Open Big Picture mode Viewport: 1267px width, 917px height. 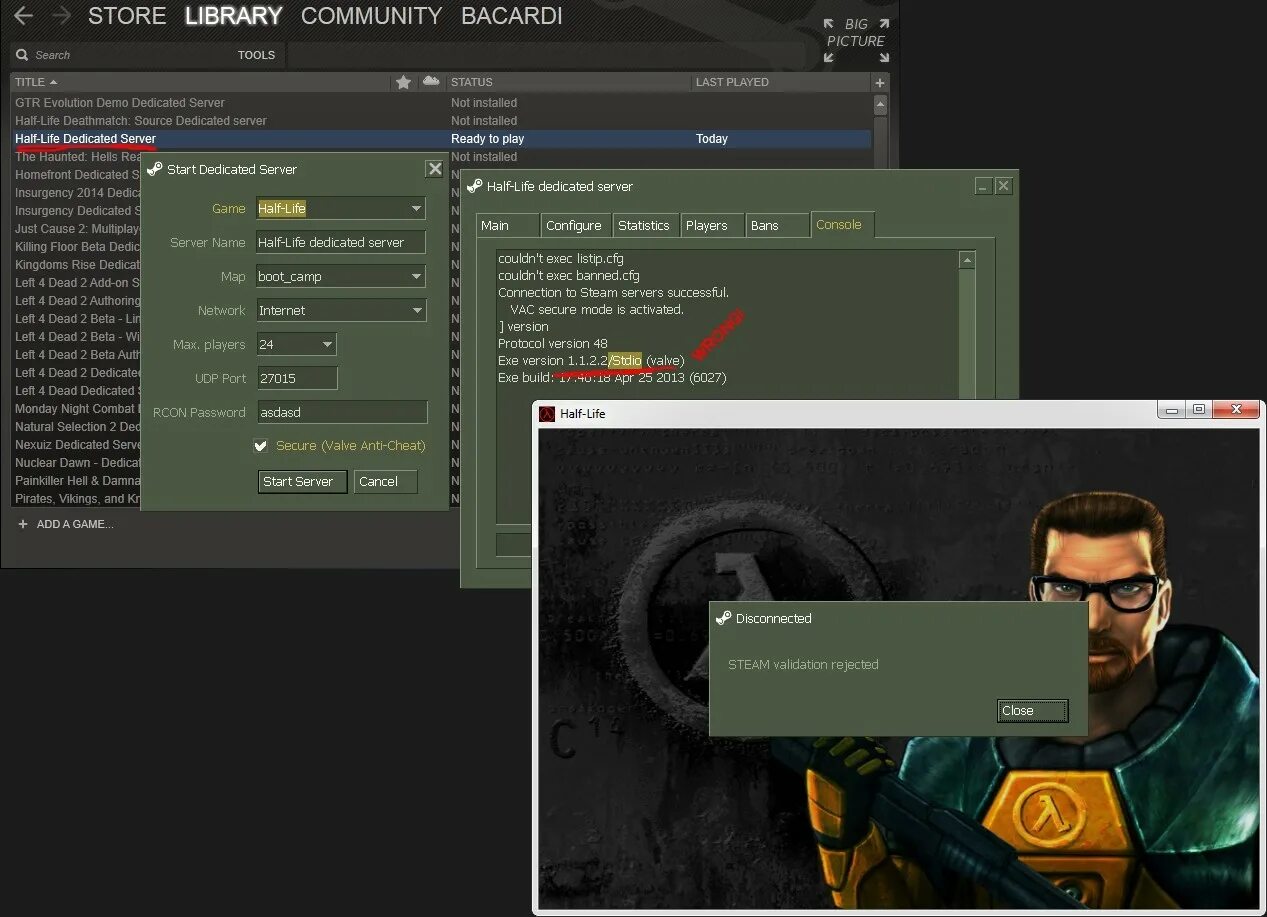855,40
